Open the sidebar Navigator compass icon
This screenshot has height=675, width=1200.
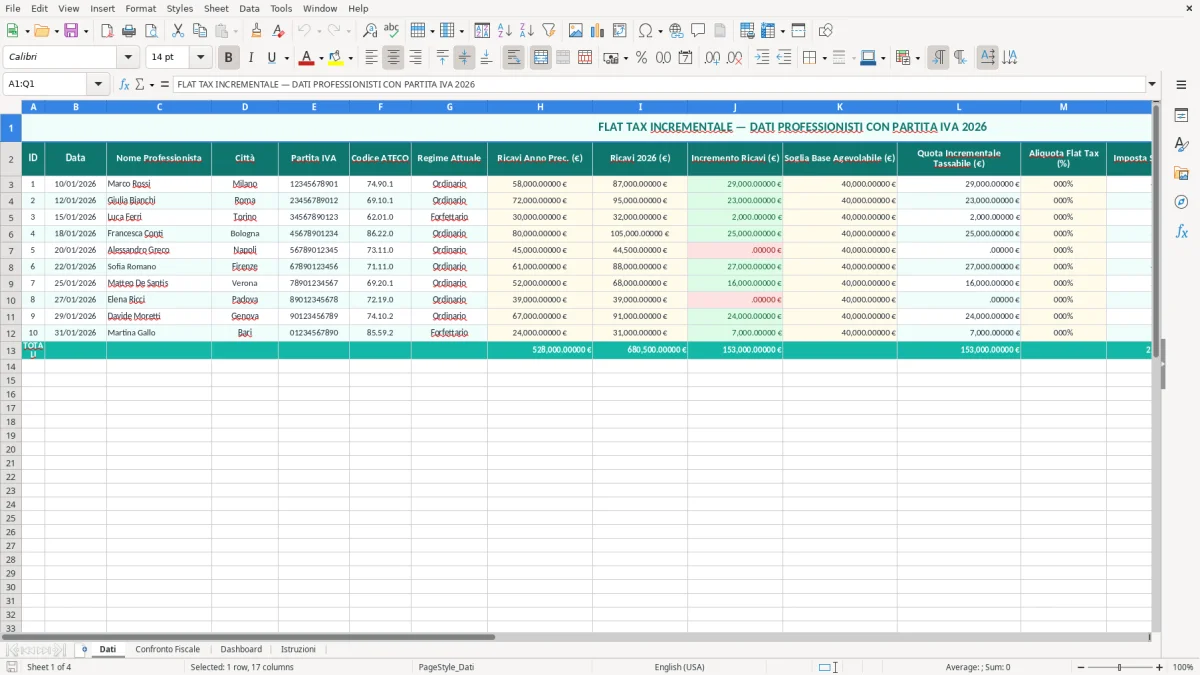tap(1181, 202)
